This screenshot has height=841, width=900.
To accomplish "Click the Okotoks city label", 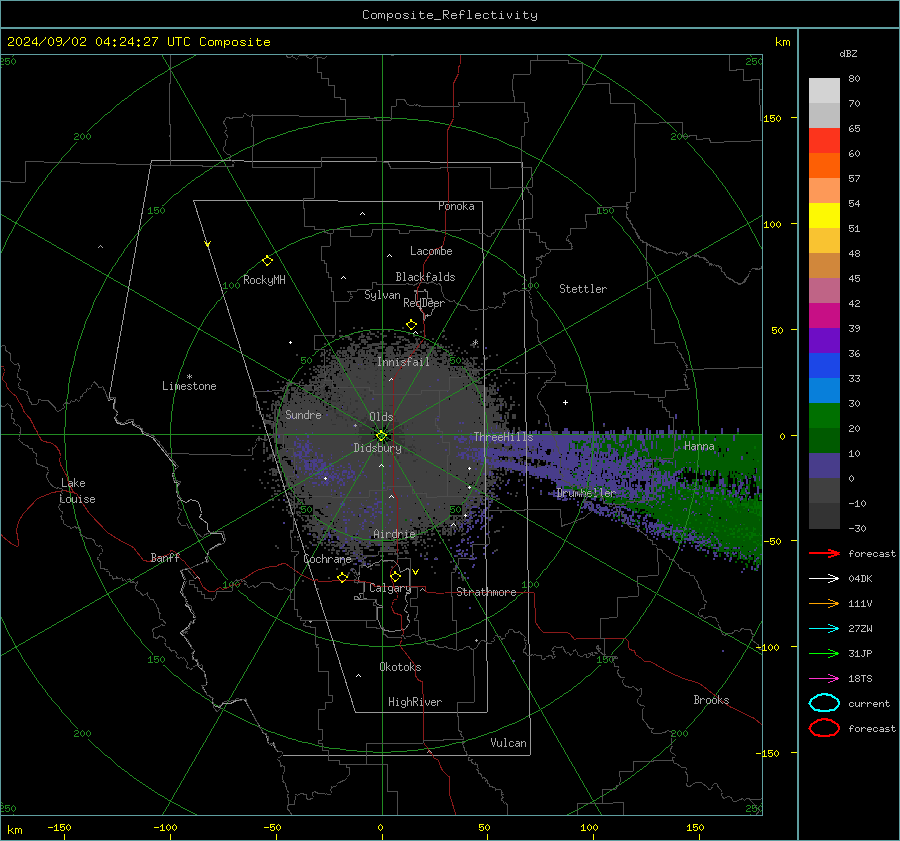I will [400, 668].
